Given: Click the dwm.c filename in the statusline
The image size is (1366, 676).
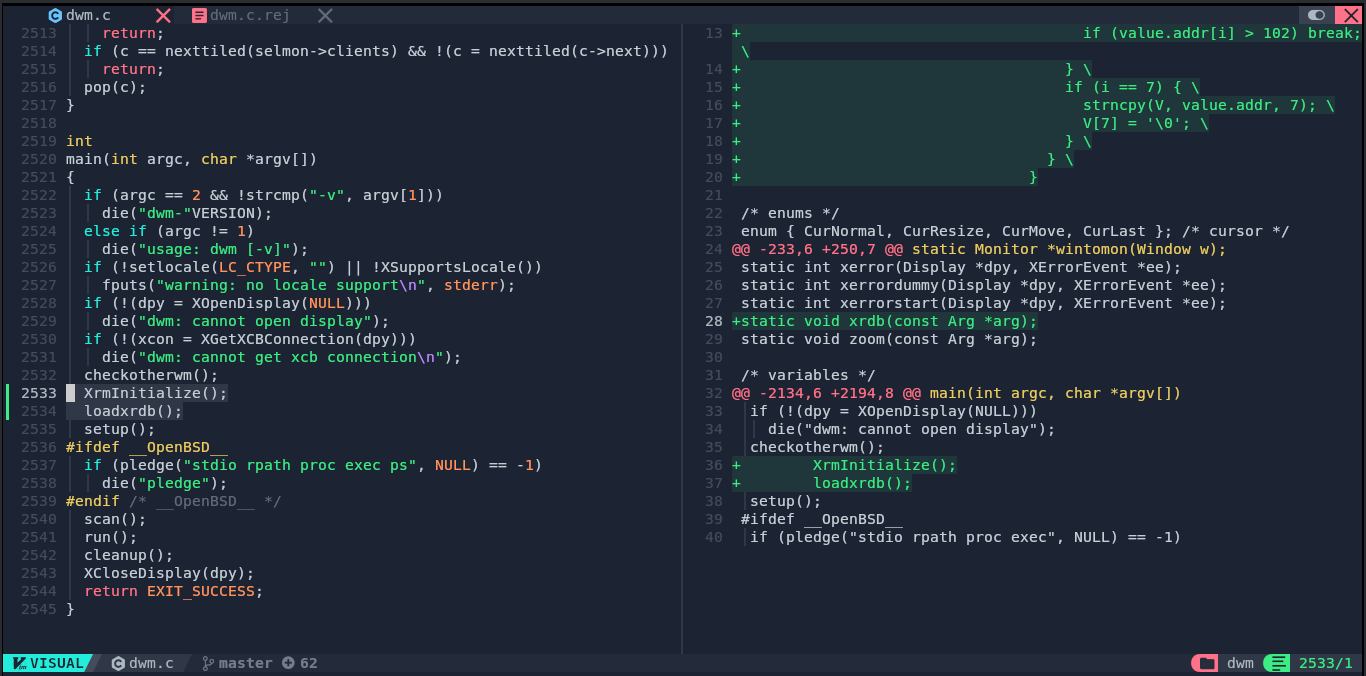Looking at the screenshot, I should point(152,663).
